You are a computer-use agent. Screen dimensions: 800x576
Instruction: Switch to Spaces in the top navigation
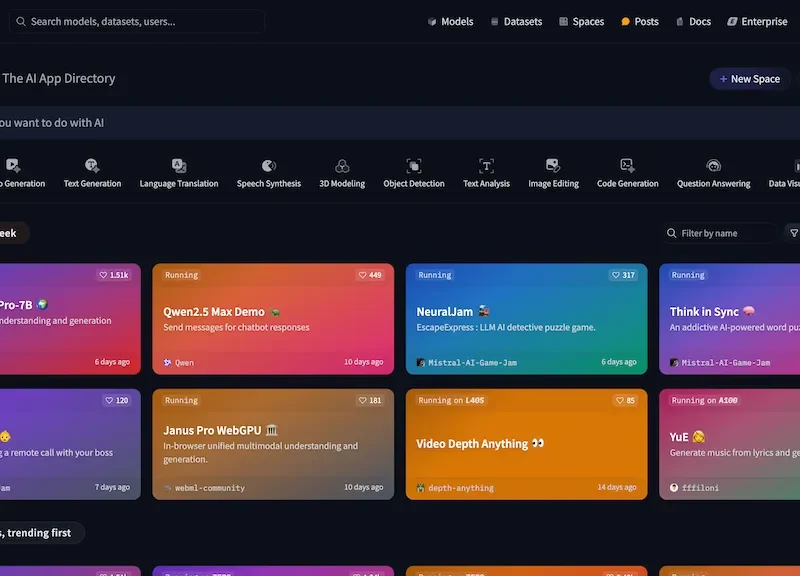coord(582,21)
